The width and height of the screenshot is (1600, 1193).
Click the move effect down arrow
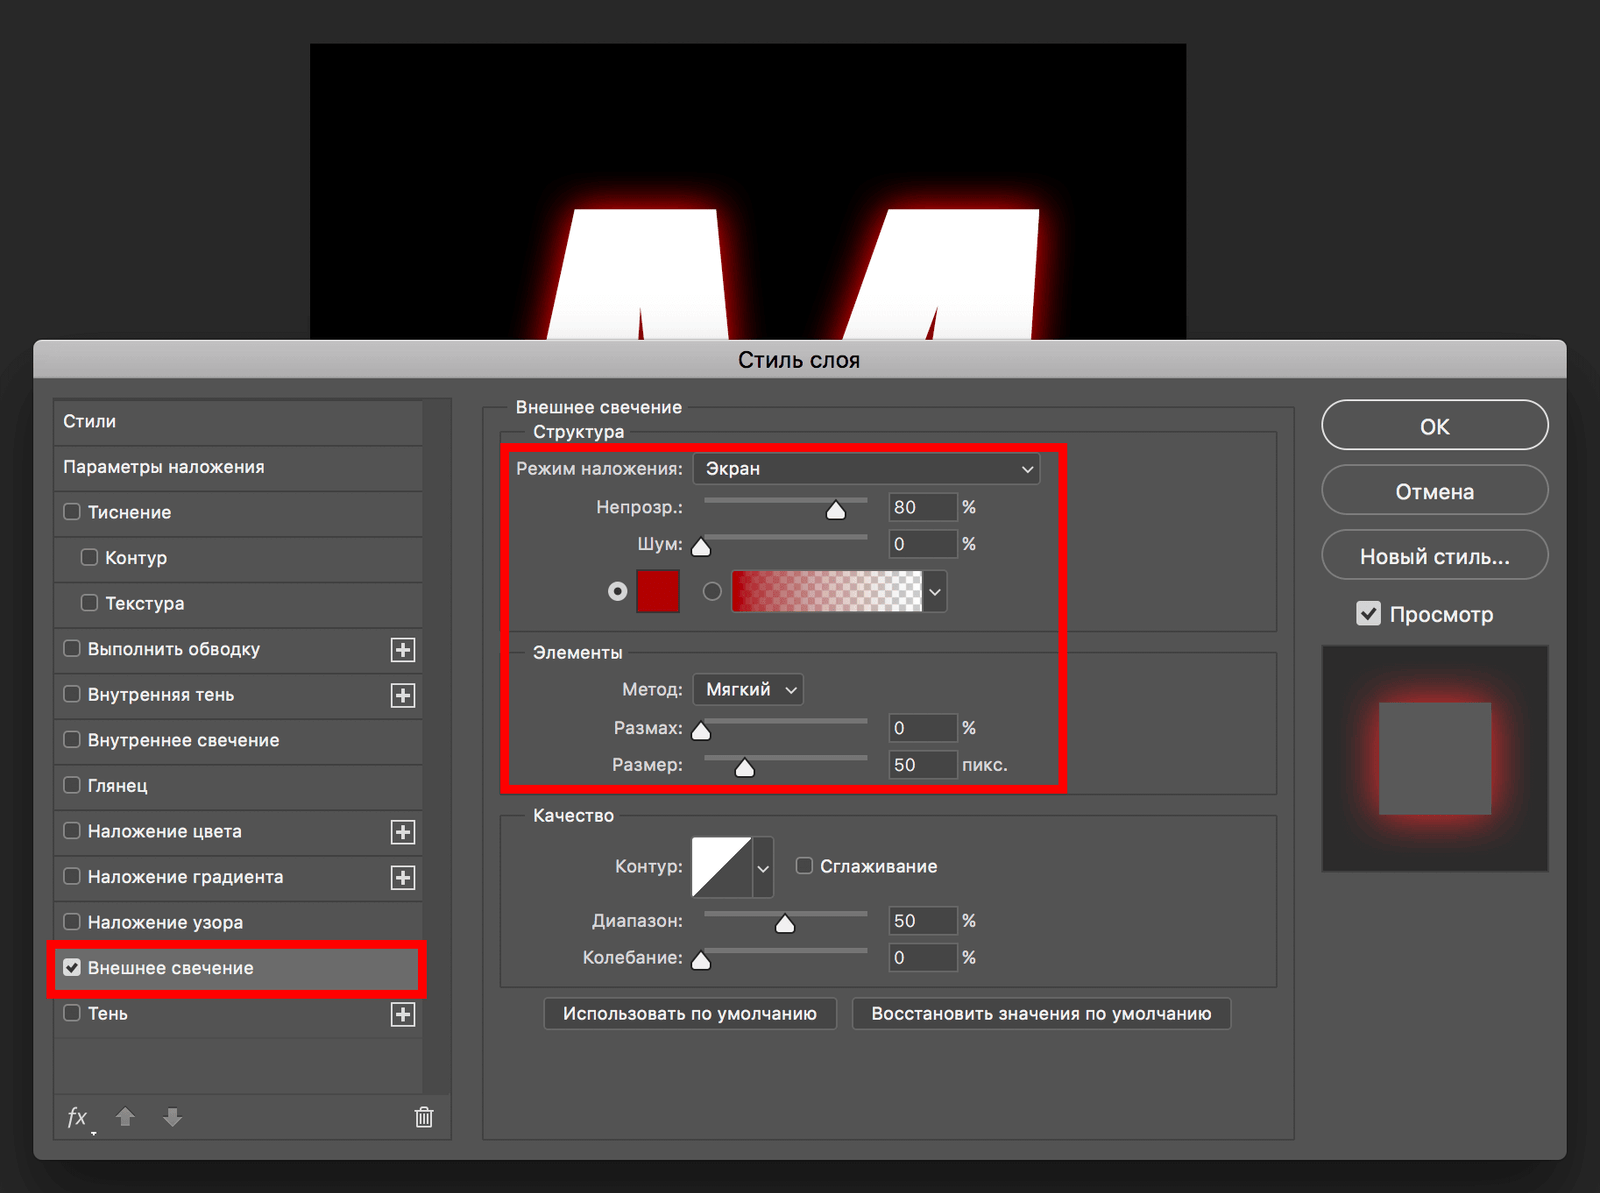172,1117
